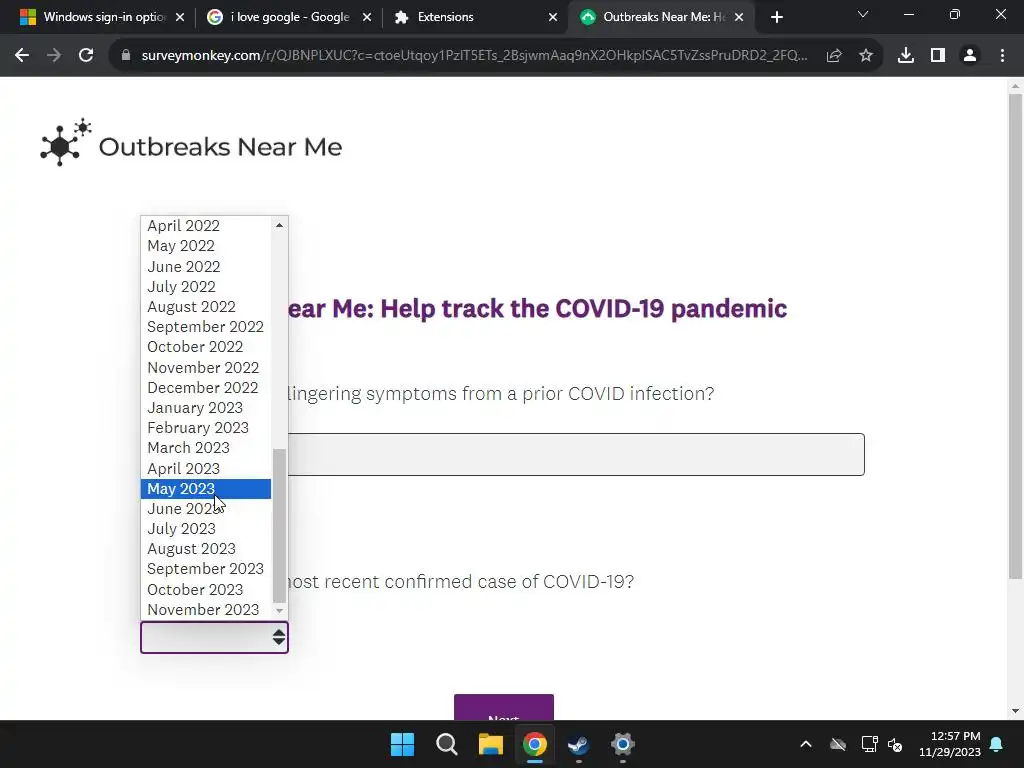1024x768 pixels.
Task: Pick March 2023 in dropdown
Action: pos(206,448)
